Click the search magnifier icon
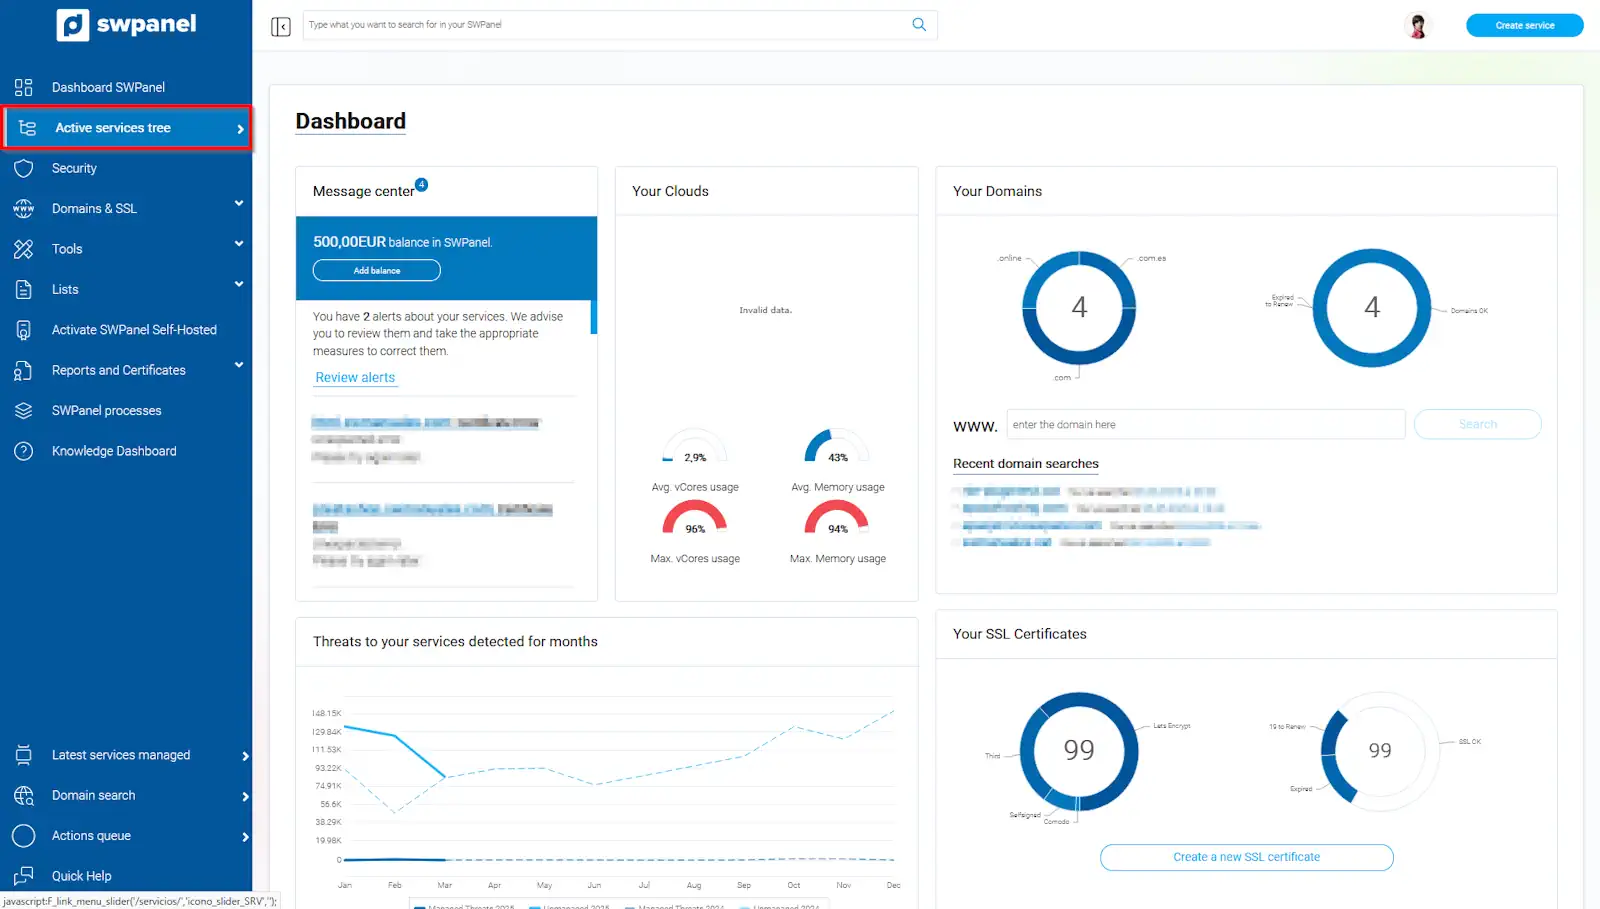The width and height of the screenshot is (1600, 909). (919, 25)
